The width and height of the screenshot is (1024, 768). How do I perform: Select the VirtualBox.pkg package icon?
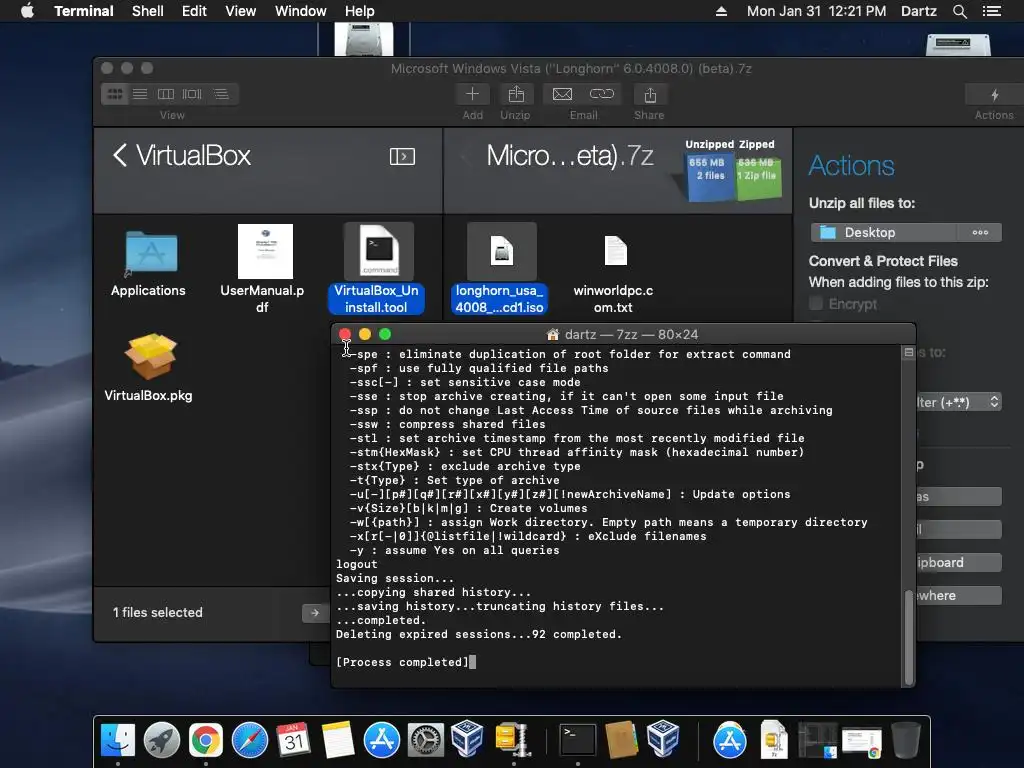[x=151, y=357]
